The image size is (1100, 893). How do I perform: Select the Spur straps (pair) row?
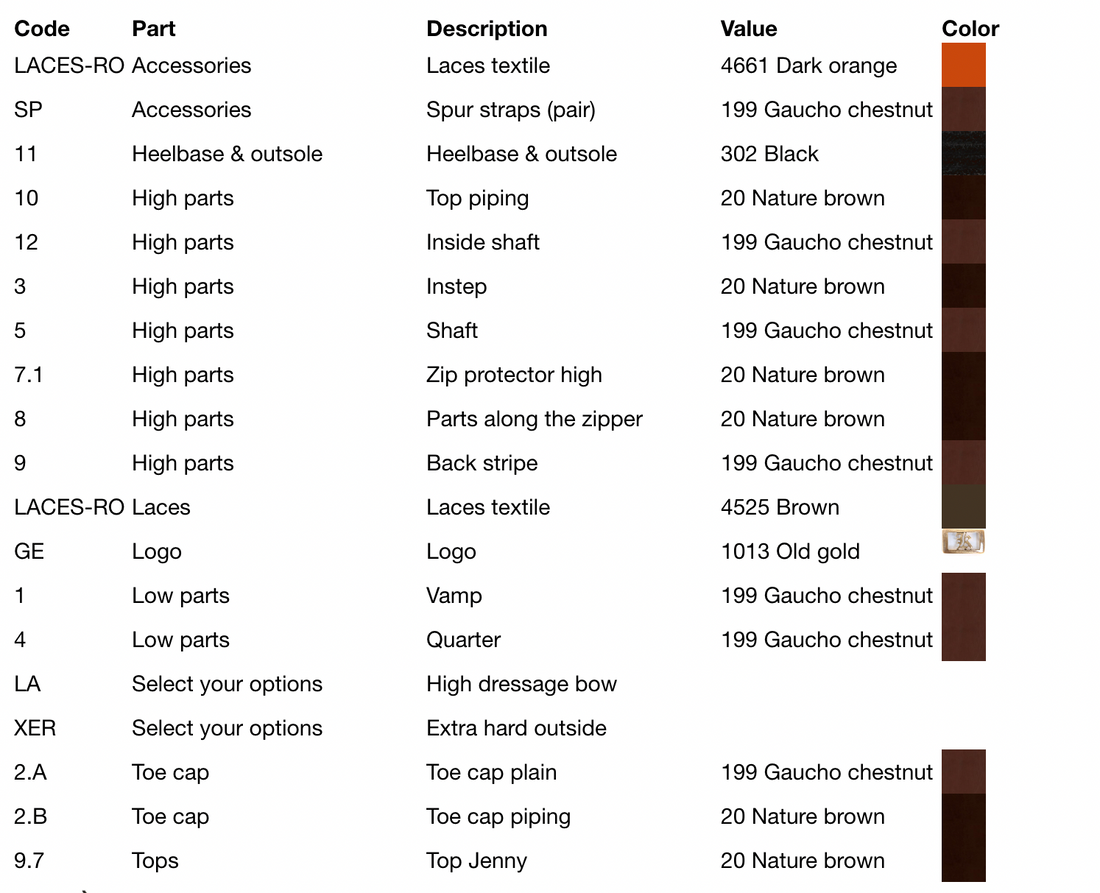point(499,109)
